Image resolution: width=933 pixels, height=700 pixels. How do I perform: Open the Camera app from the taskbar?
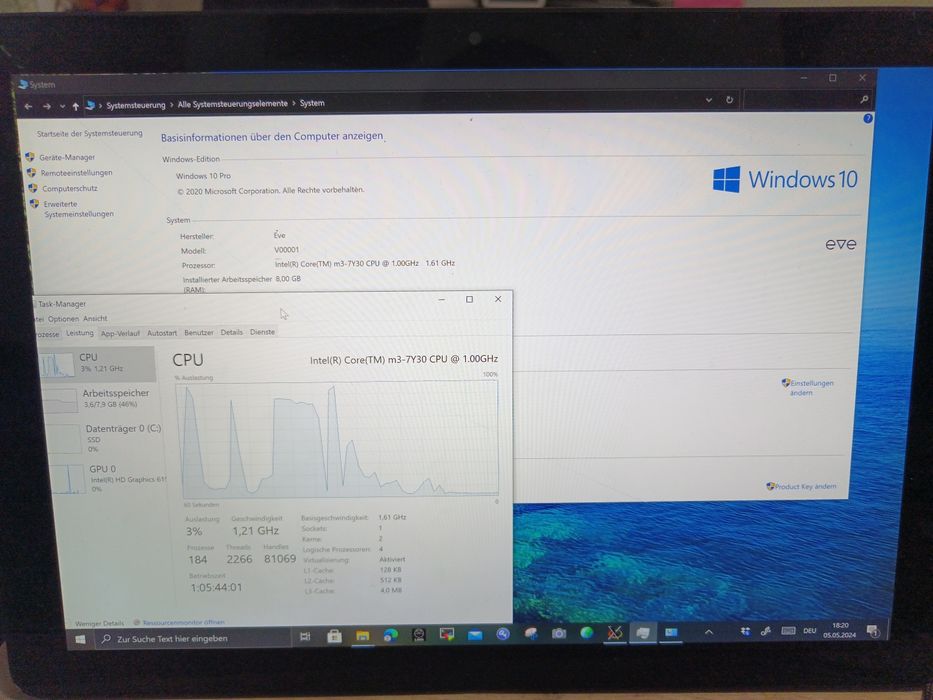click(558, 633)
